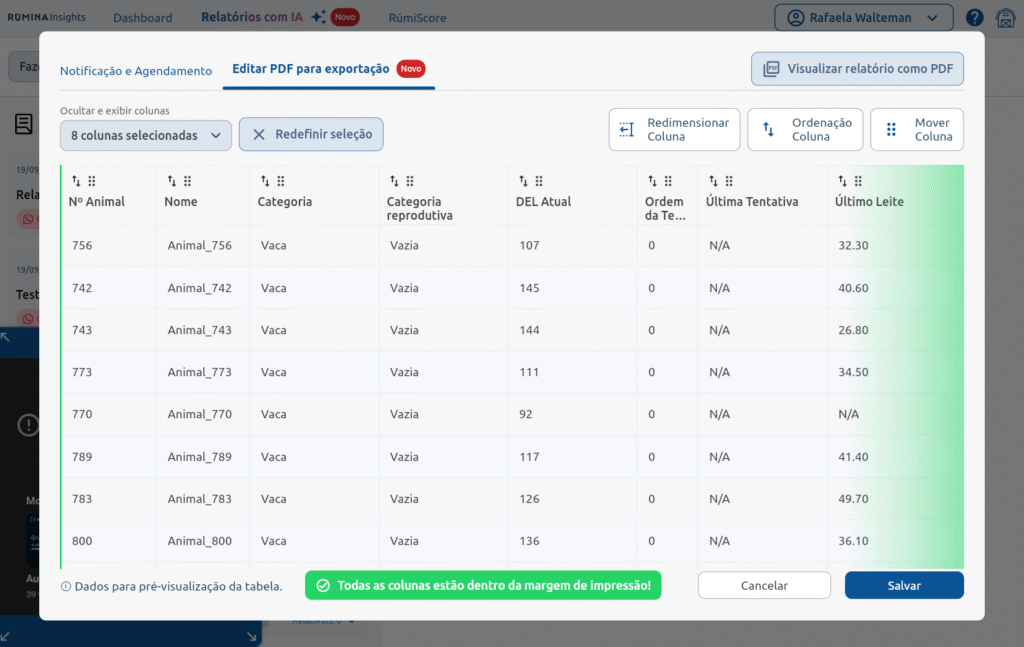The image size is (1024, 647).
Task: Click Redefinir seleção button
Action: (311, 134)
